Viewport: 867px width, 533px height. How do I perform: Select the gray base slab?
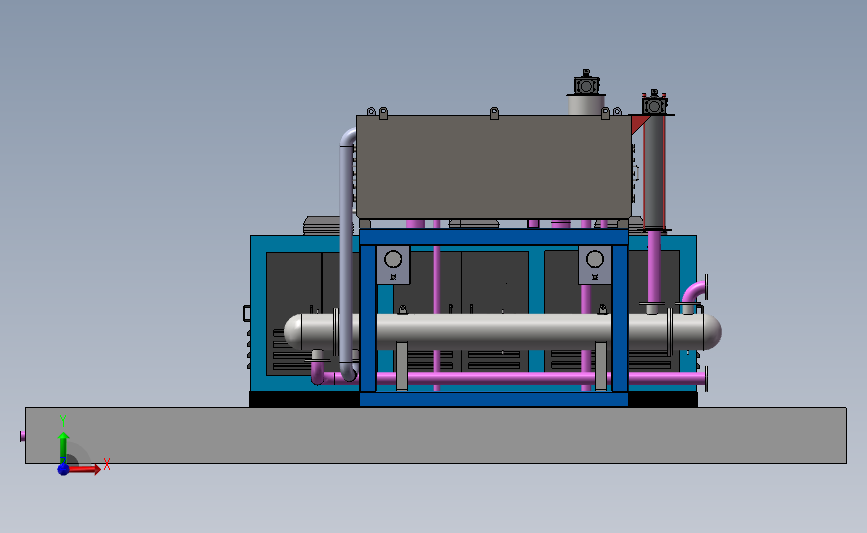pos(436,435)
